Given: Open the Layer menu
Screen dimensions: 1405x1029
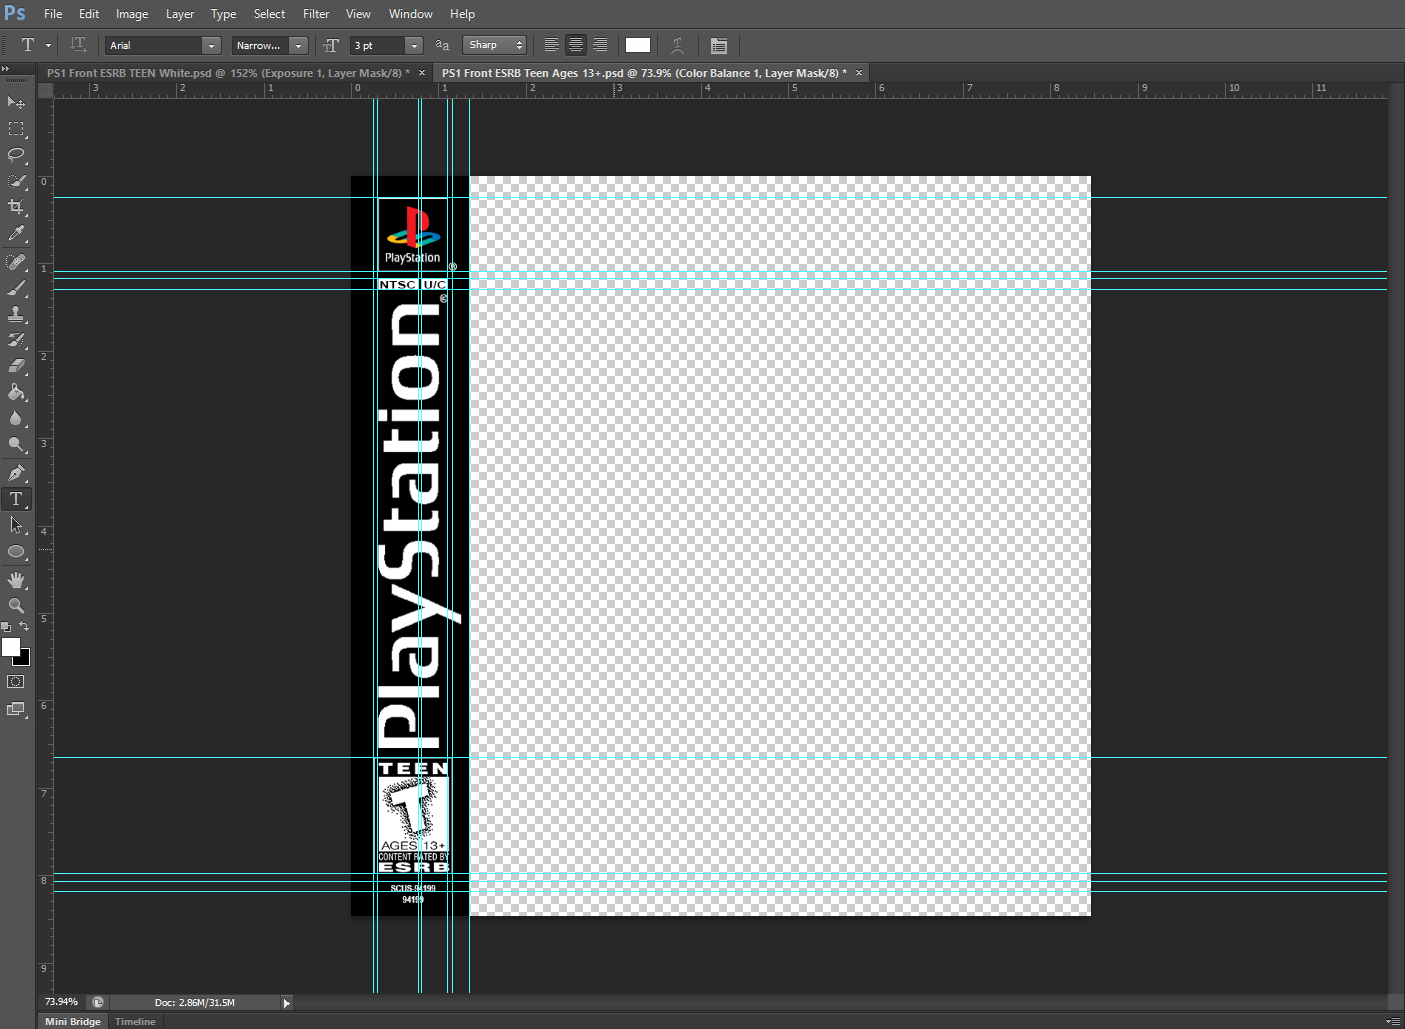Looking at the screenshot, I should click(180, 14).
